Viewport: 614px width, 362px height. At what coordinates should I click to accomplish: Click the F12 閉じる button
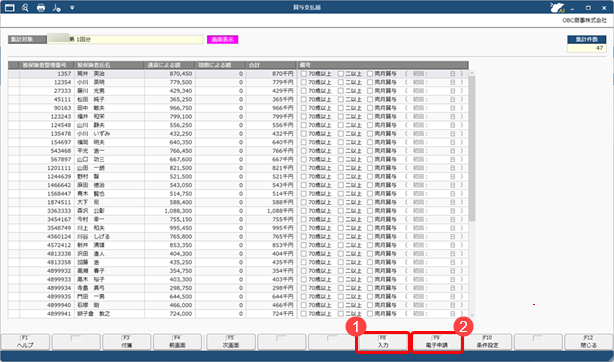click(589, 342)
